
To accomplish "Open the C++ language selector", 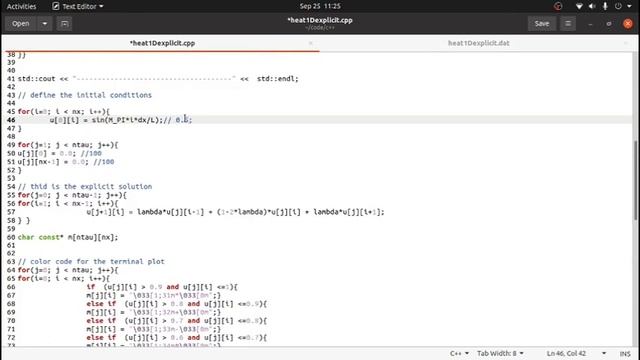I will pyautogui.click(x=459, y=353).
